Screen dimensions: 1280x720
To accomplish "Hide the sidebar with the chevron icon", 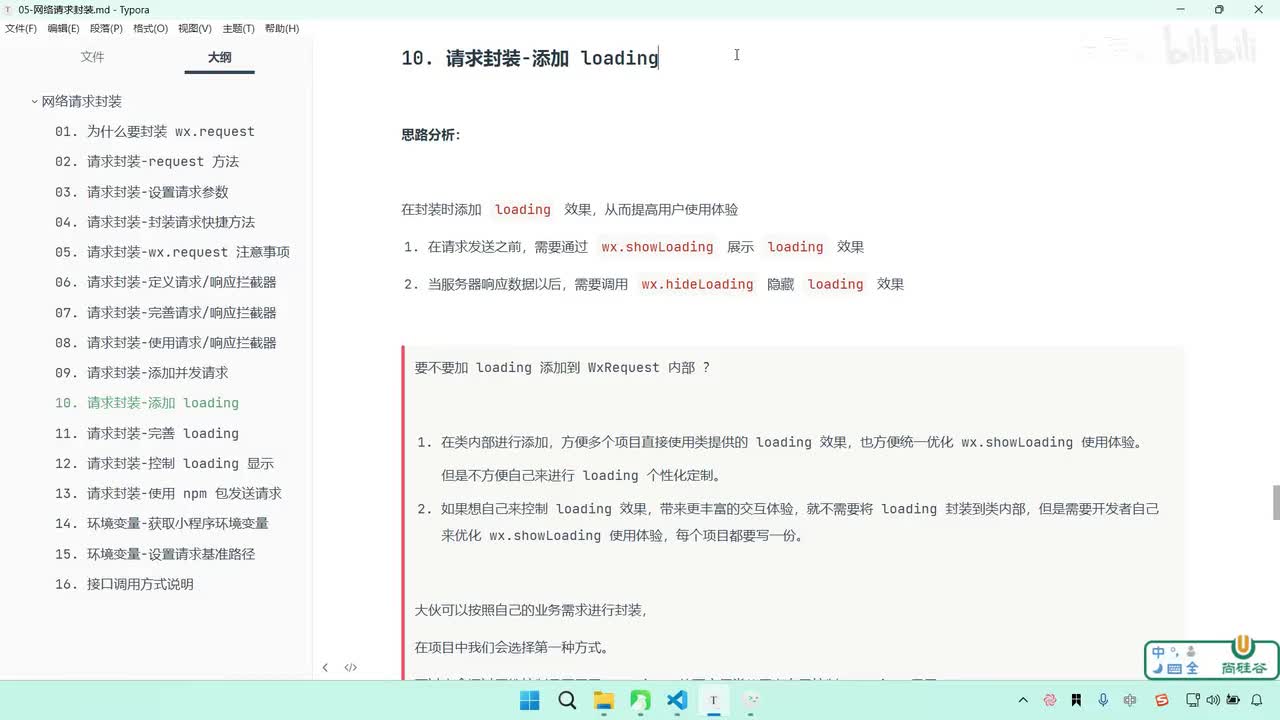I will pyautogui.click(x=325, y=668).
